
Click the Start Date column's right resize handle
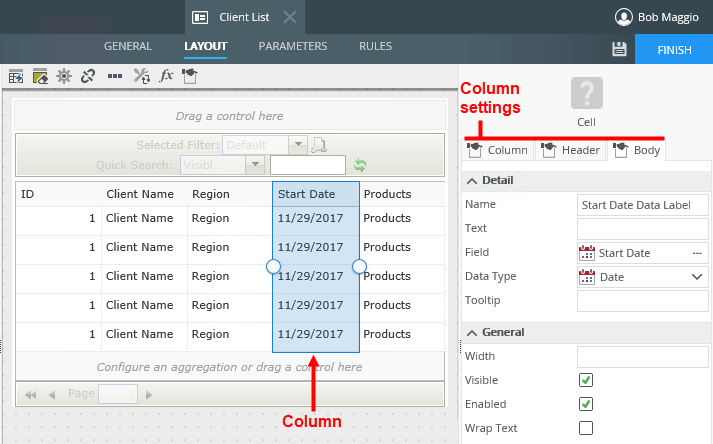point(360,266)
